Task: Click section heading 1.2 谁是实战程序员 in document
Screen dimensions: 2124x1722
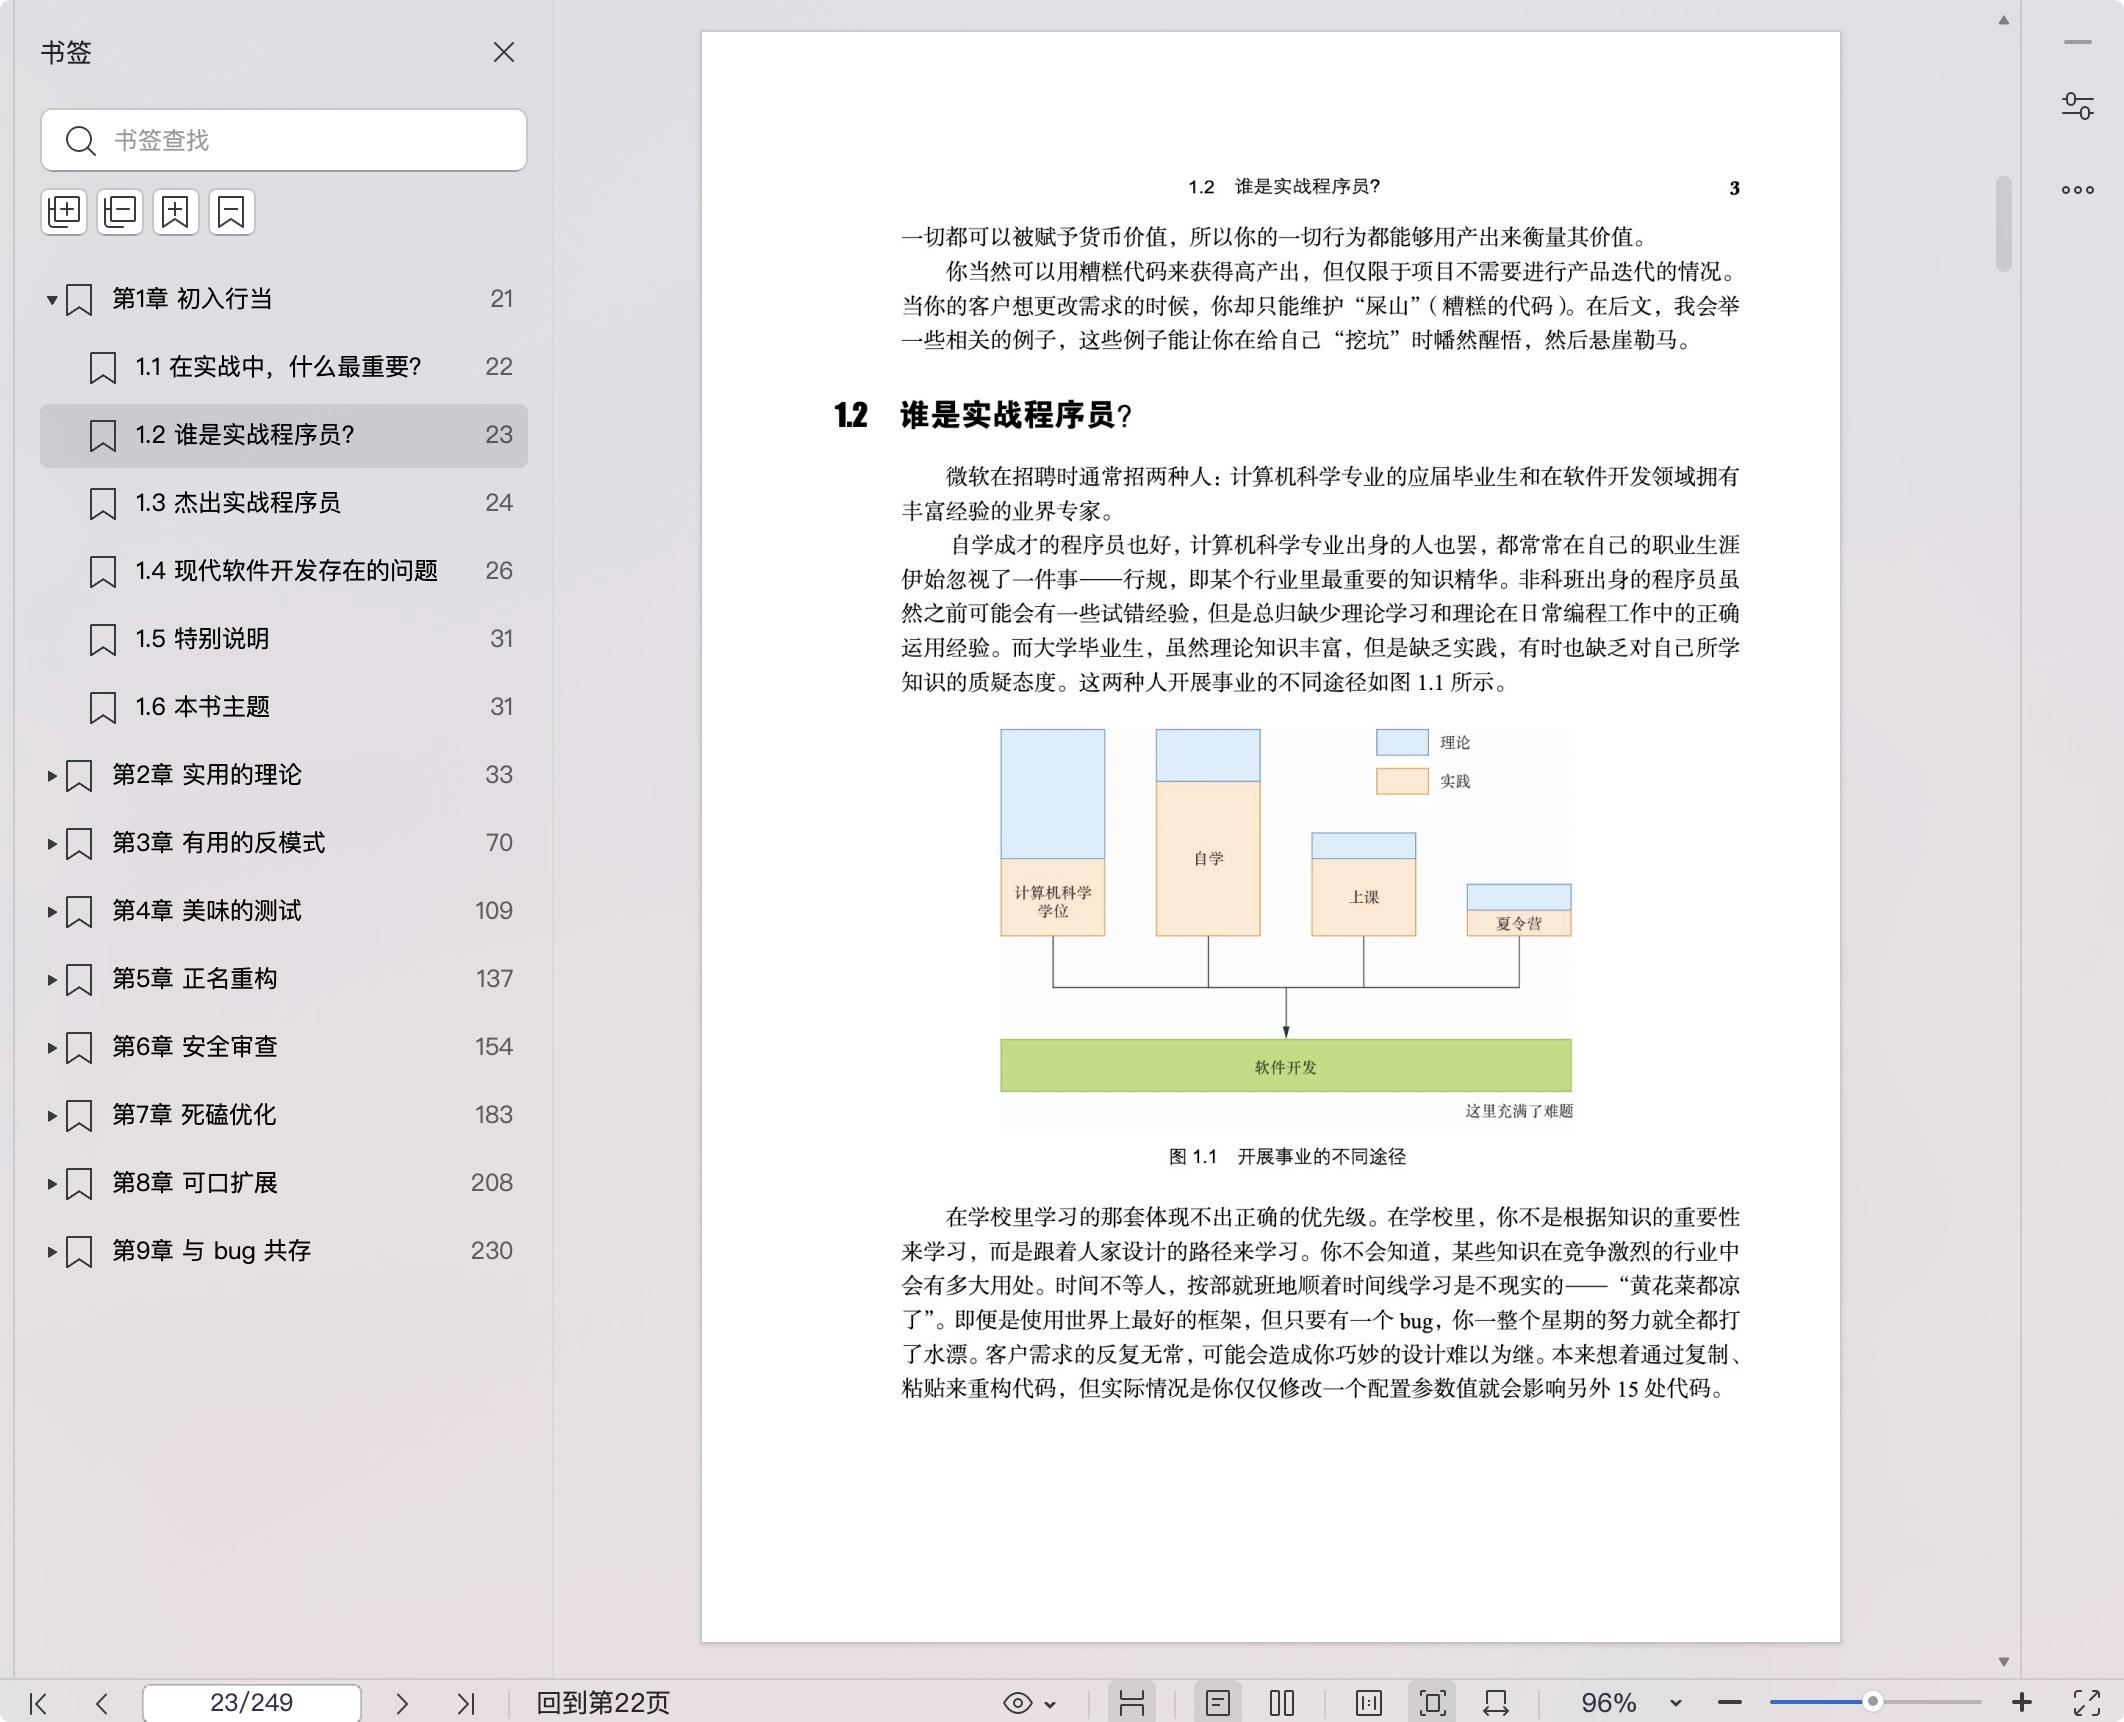Action: point(982,415)
